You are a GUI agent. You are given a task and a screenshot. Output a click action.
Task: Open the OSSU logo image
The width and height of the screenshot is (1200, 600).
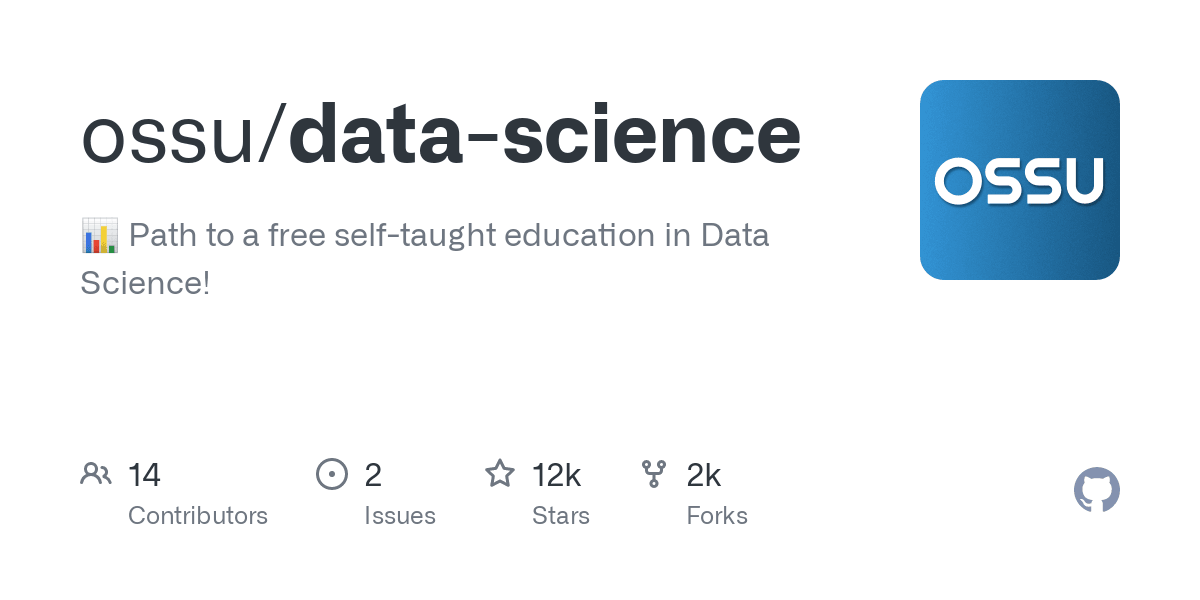tap(1019, 180)
